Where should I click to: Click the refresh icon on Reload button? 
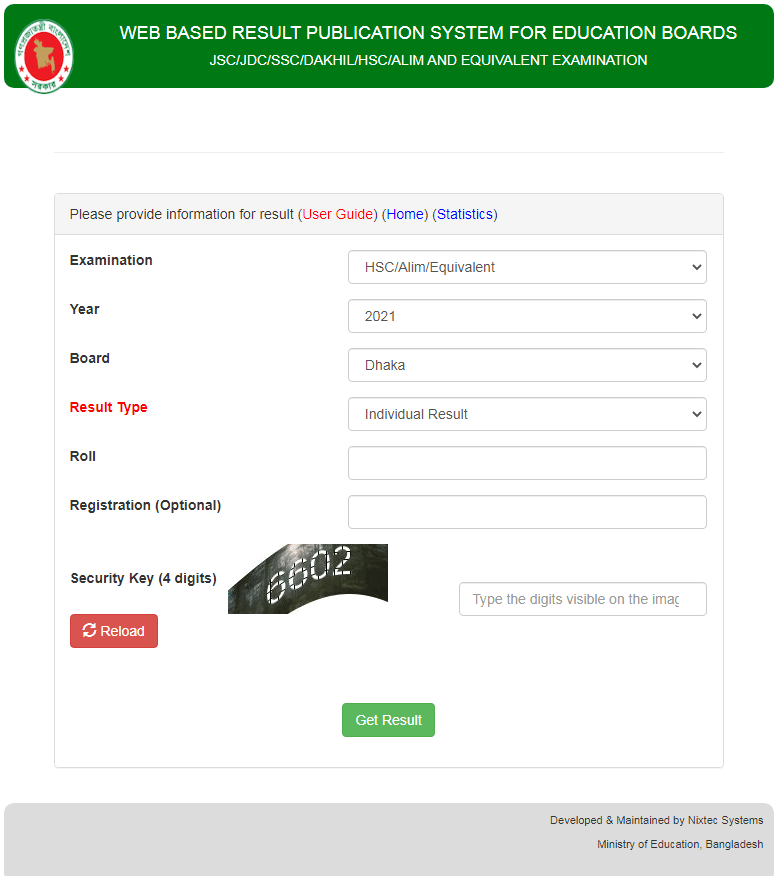[x=89, y=630]
